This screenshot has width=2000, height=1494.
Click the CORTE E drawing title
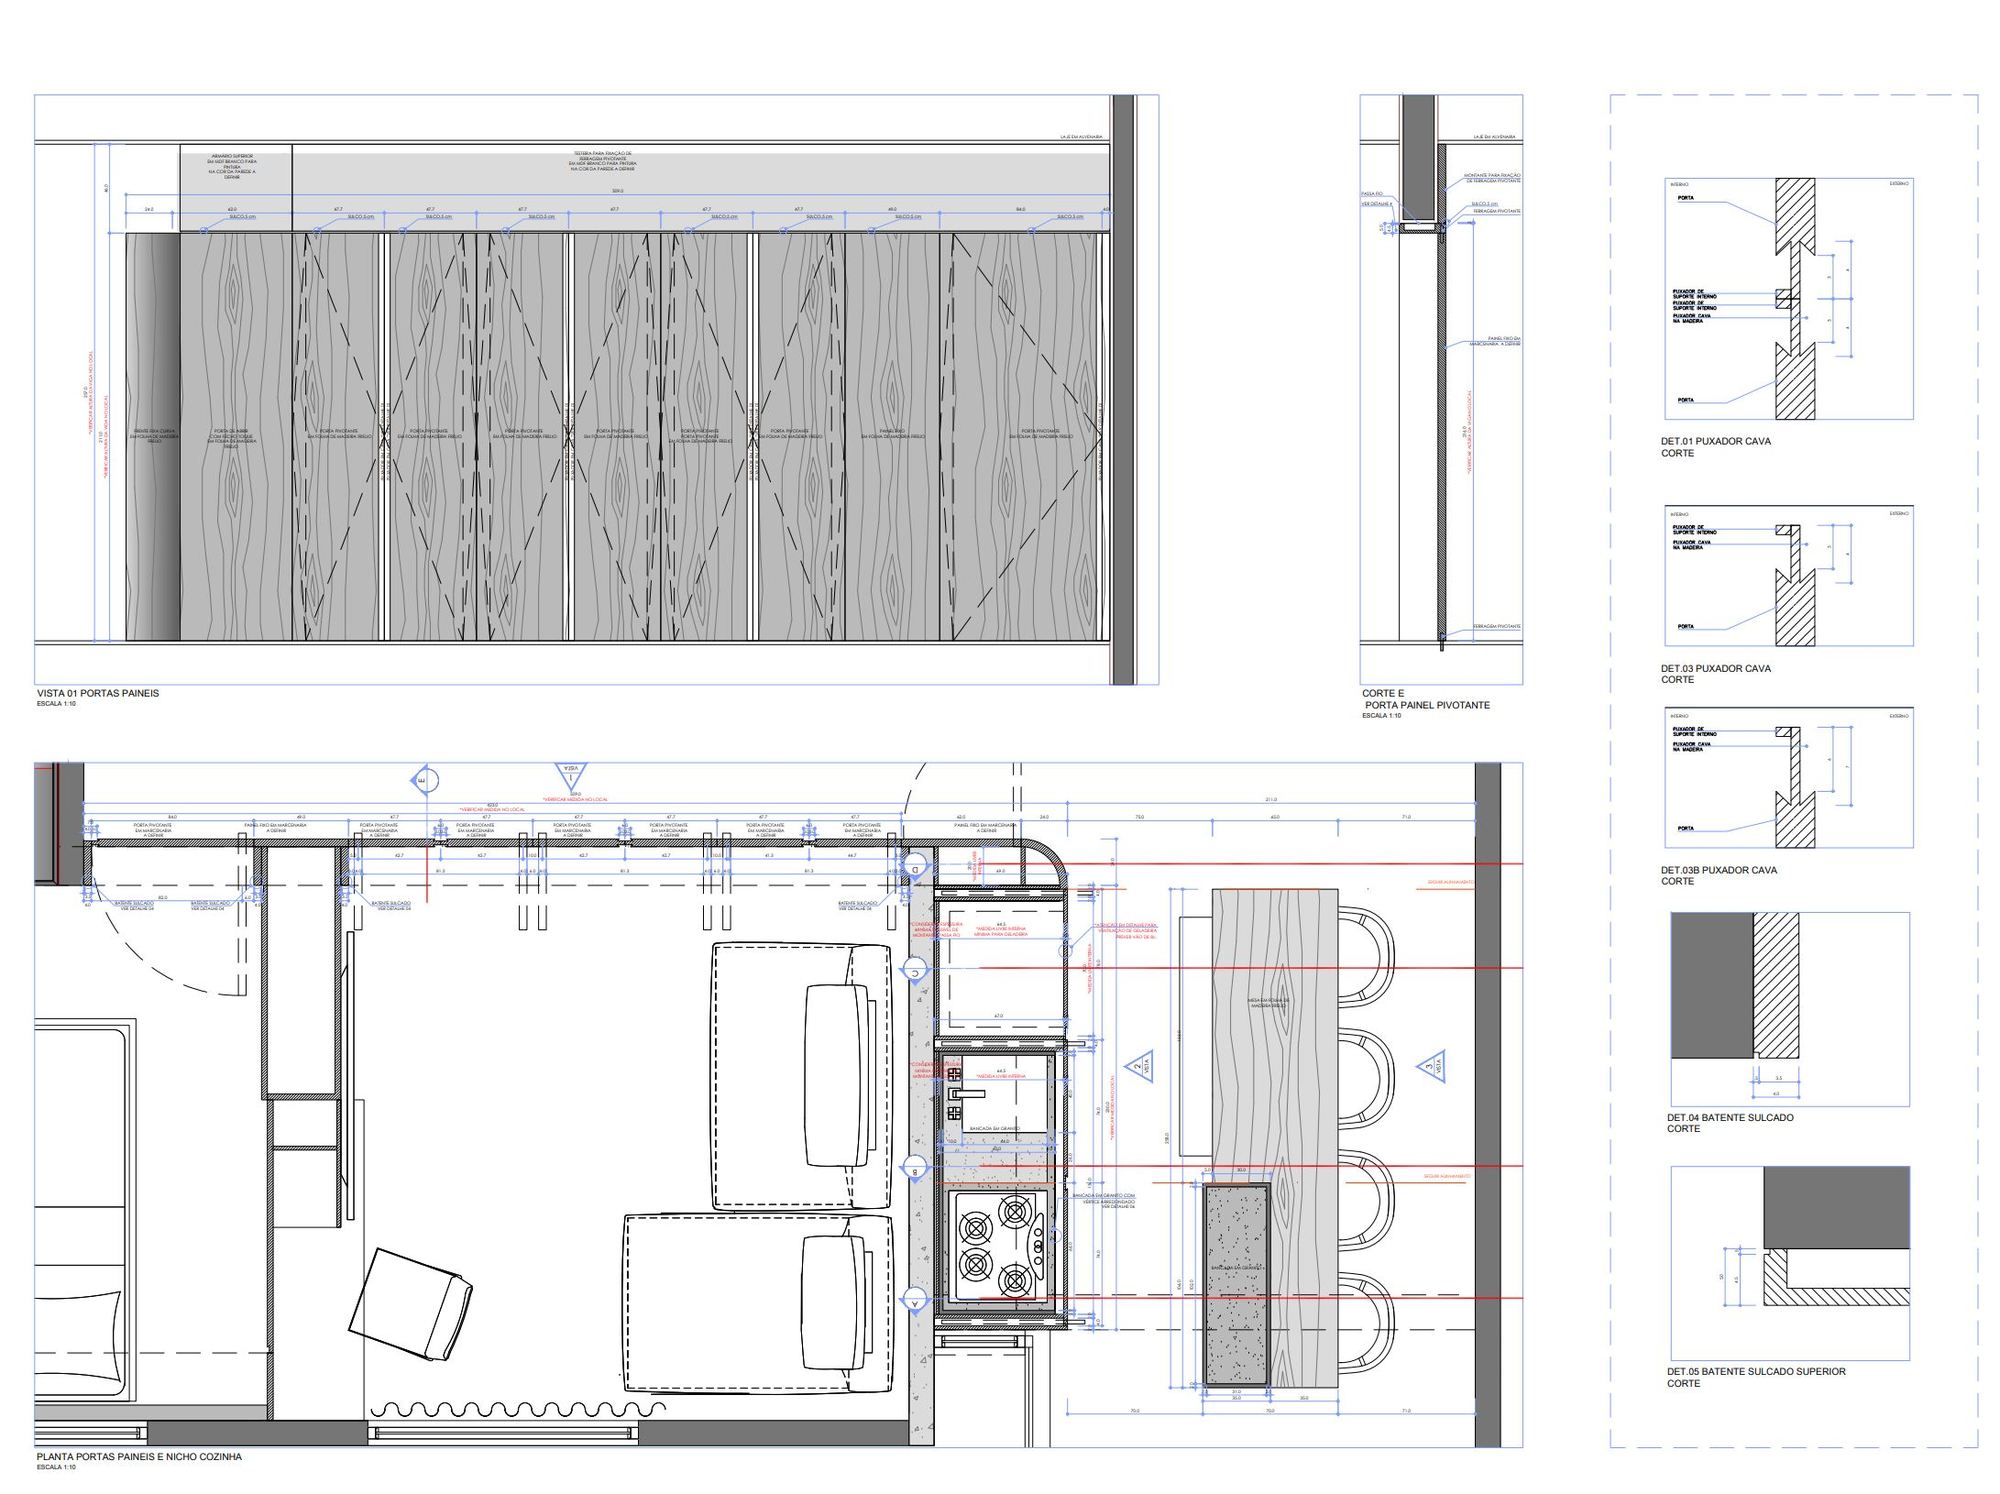[1383, 693]
